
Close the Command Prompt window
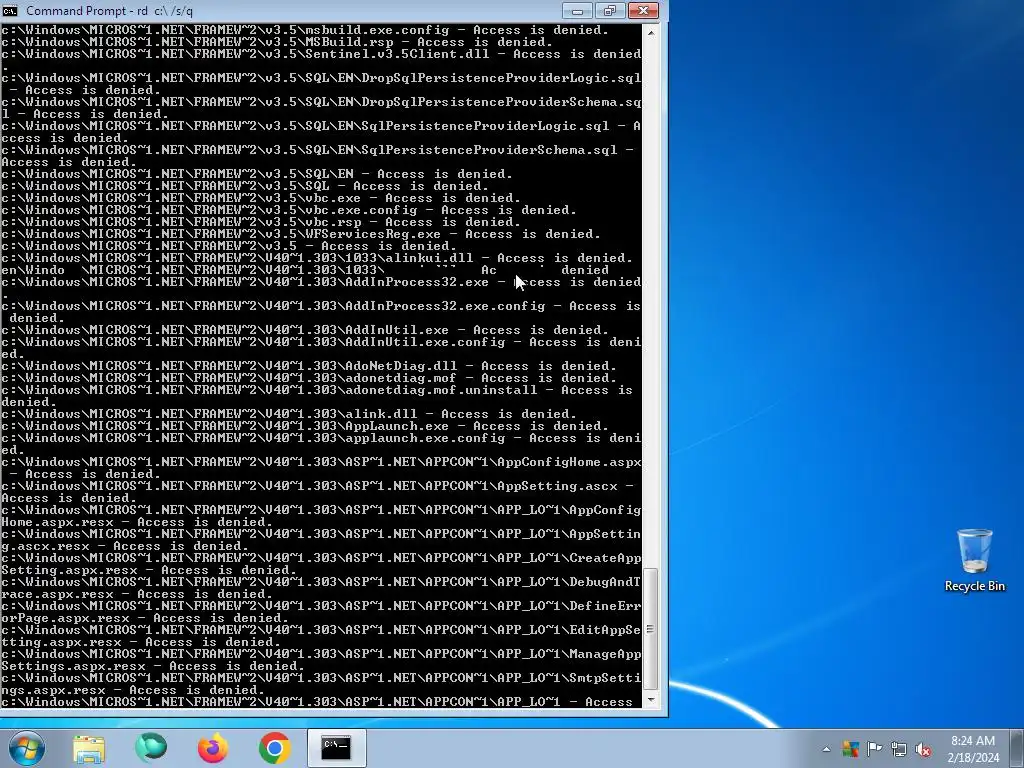coord(643,10)
